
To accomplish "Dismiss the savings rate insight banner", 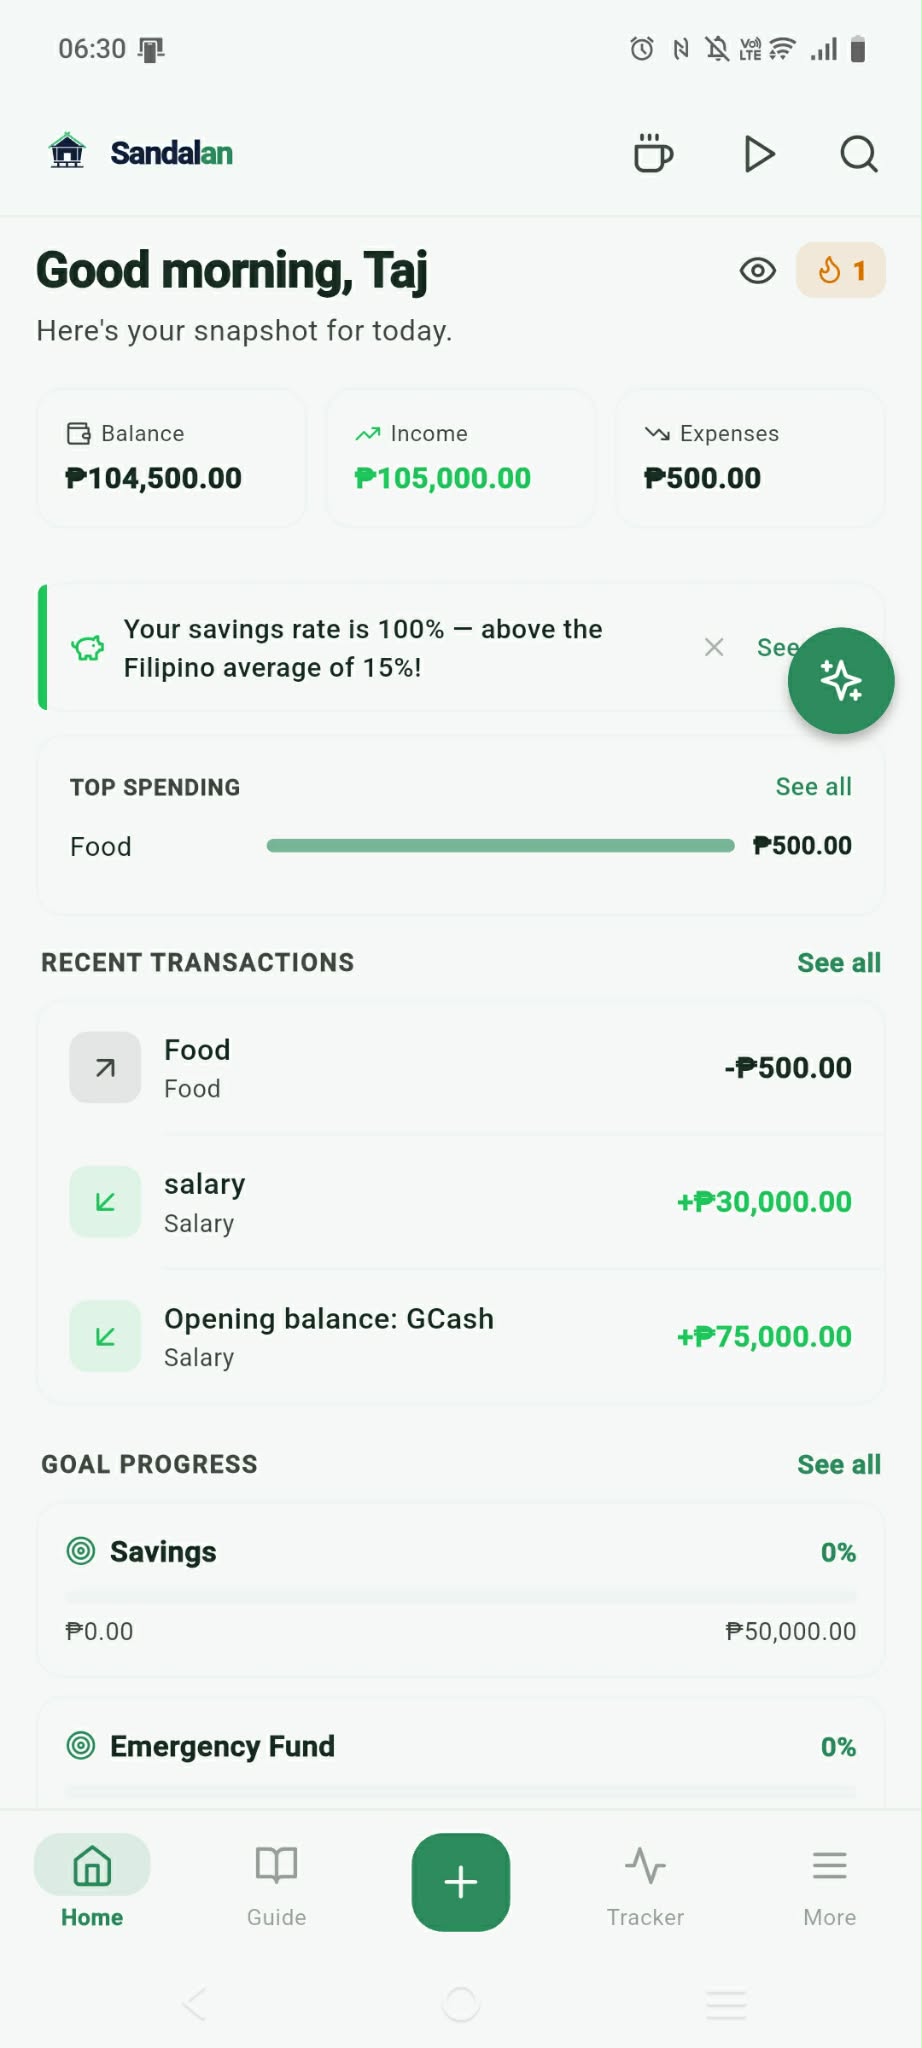I will pos(714,647).
